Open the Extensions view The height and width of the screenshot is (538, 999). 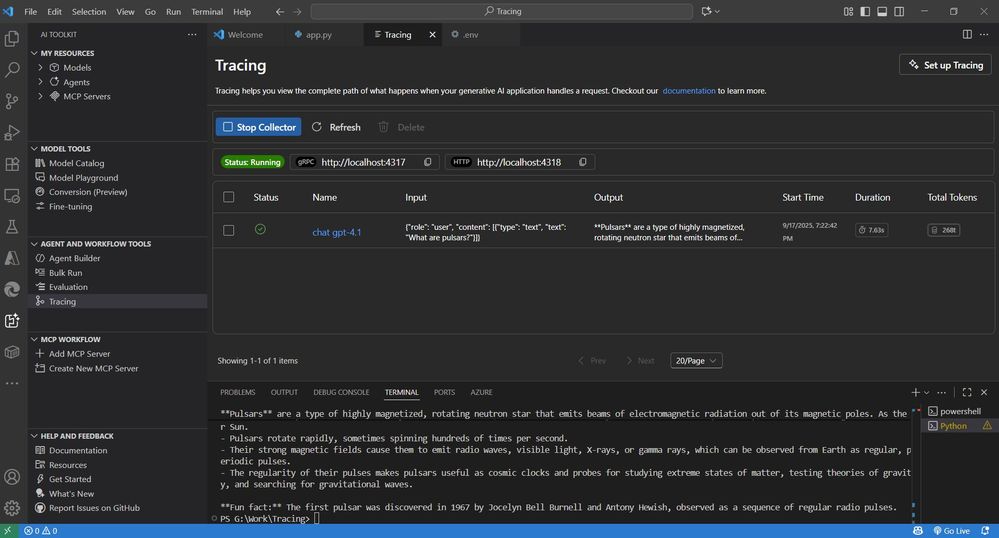[11, 164]
